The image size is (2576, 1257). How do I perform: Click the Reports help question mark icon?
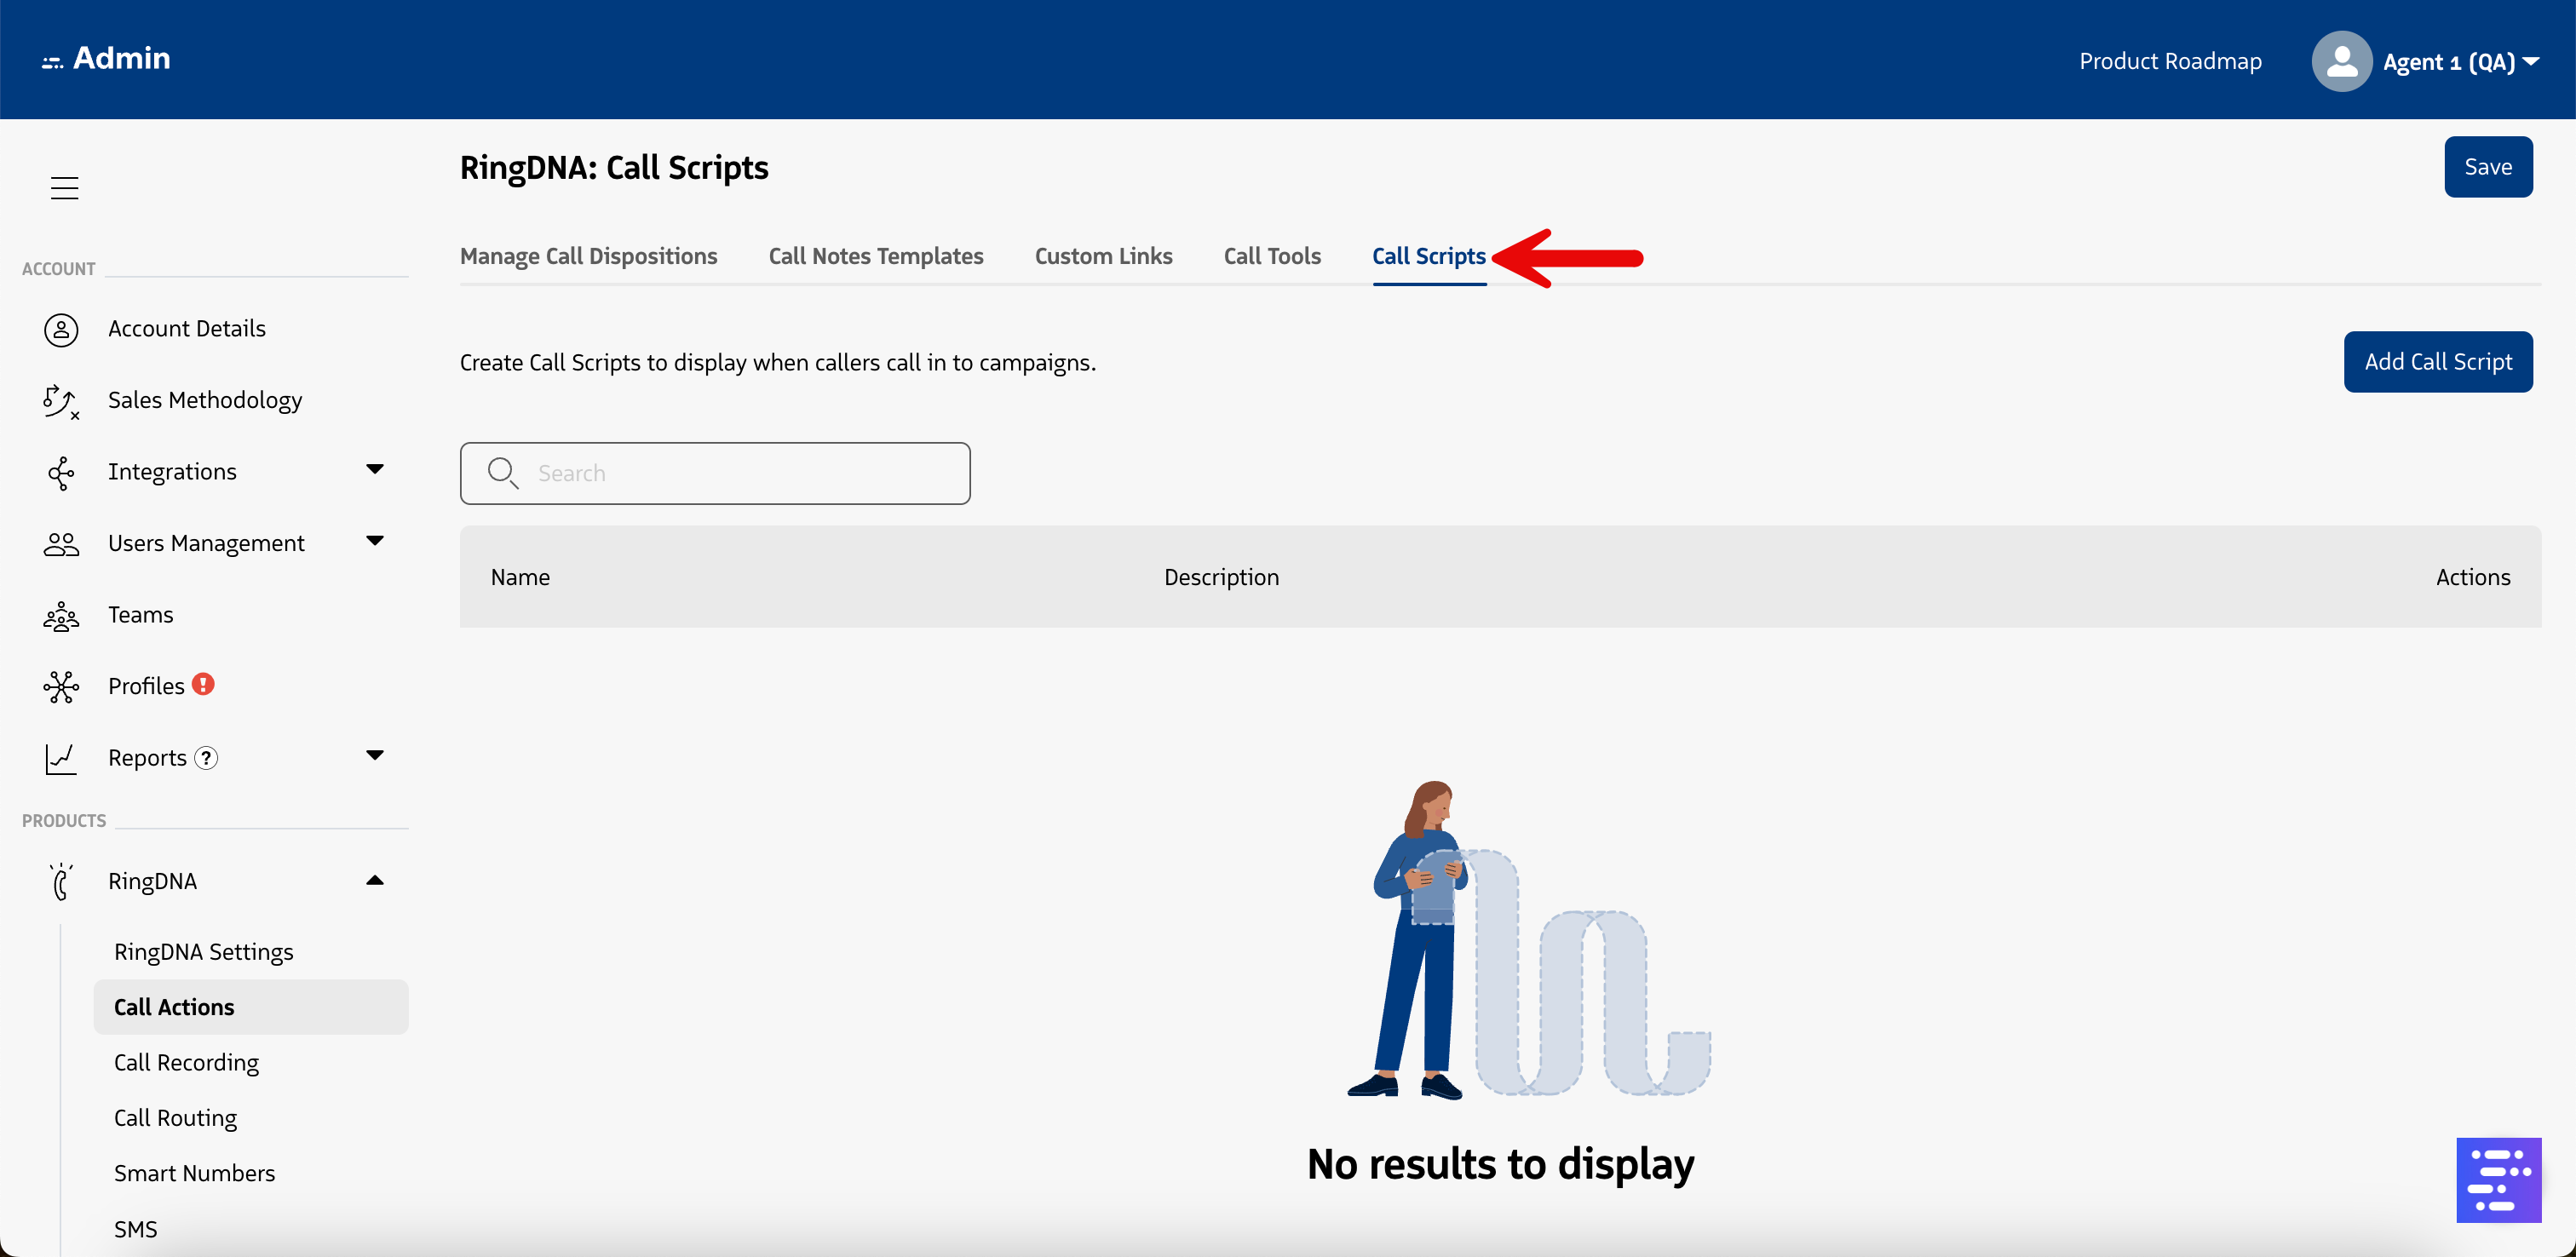[x=206, y=758]
